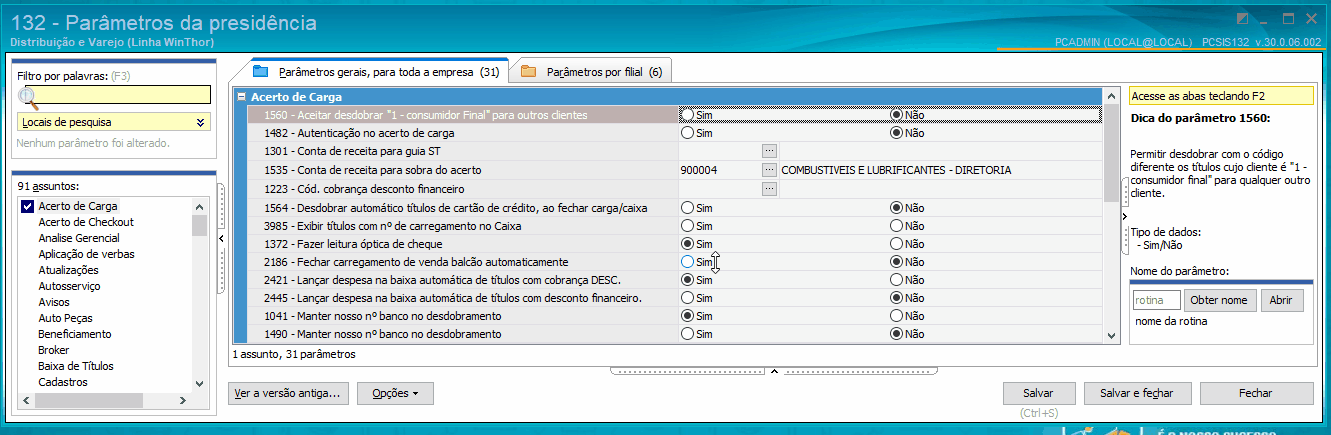Select Baixa de Títulos in subjects list
The width and height of the screenshot is (1331, 435).
tap(75, 366)
